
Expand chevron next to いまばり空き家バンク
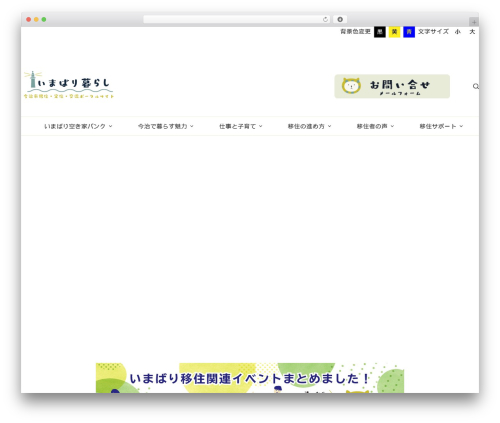pyautogui.click(x=111, y=126)
